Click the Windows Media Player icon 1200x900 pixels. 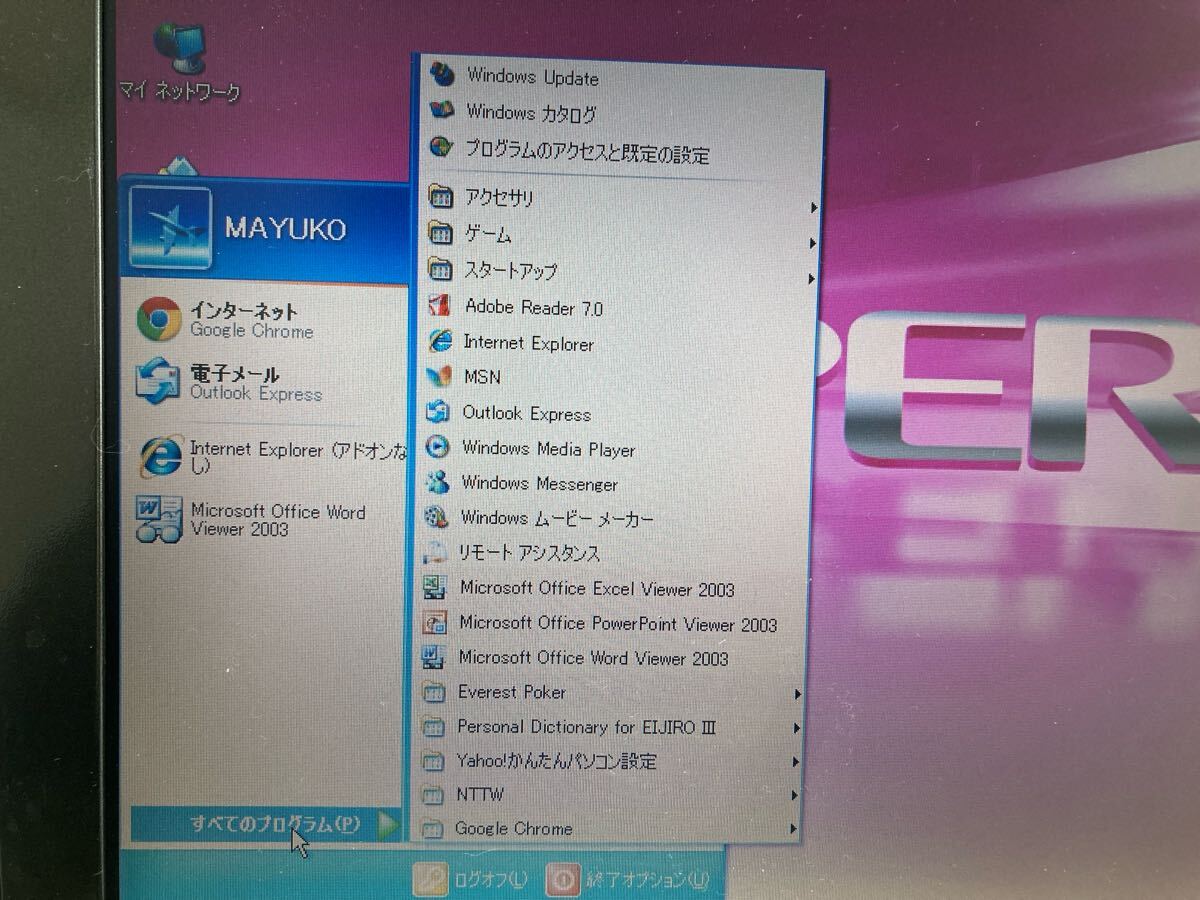click(x=438, y=447)
